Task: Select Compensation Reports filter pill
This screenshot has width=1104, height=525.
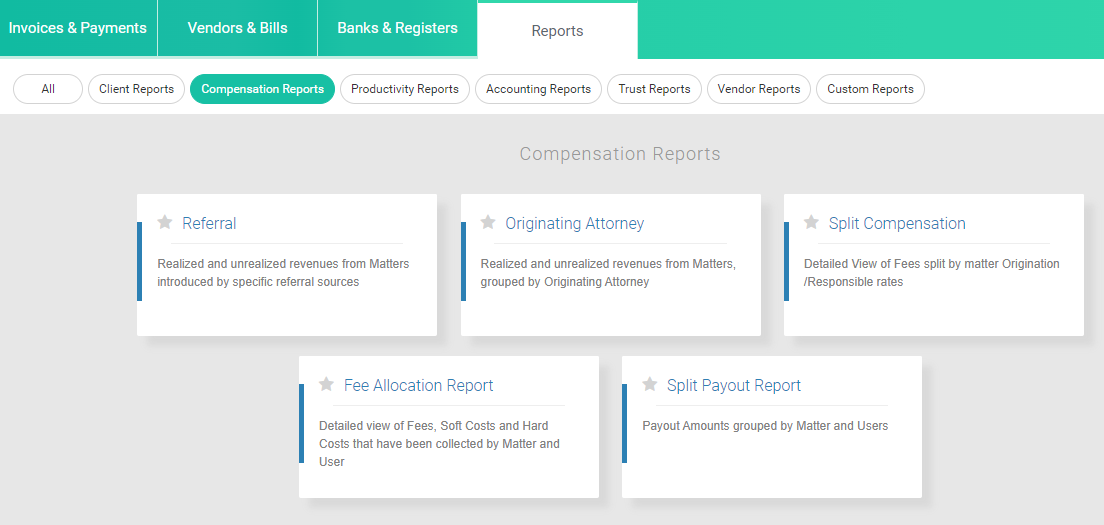Action: click(x=263, y=89)
